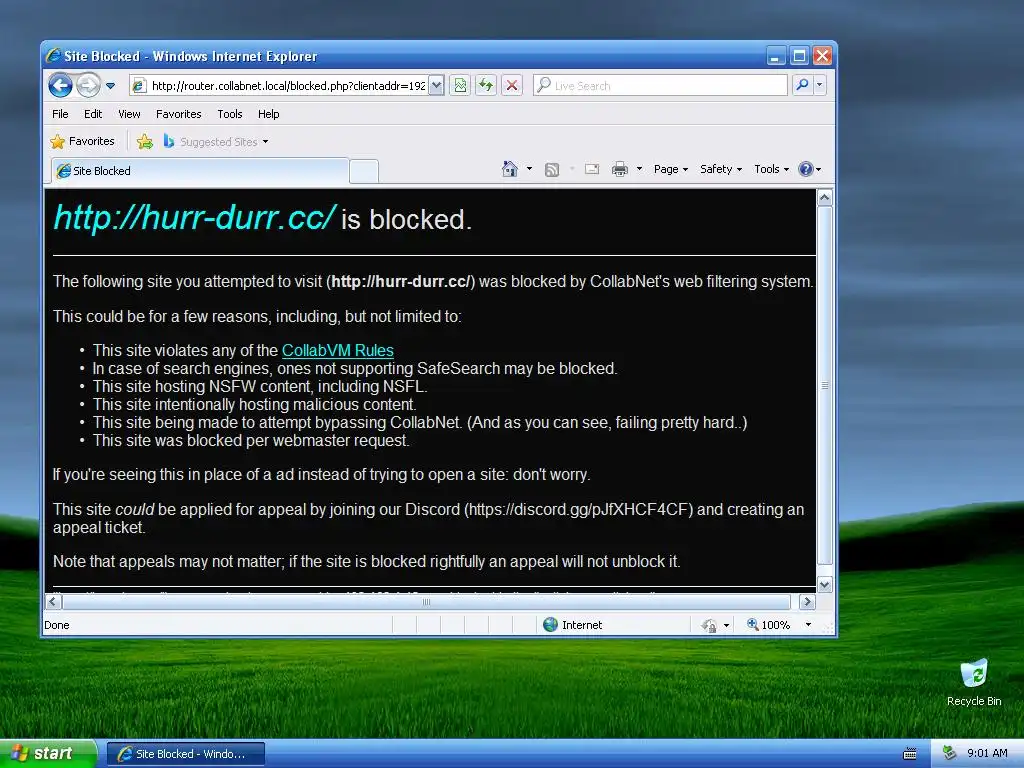Click the 9:01 AM taskbar clock

click(987, 754)
